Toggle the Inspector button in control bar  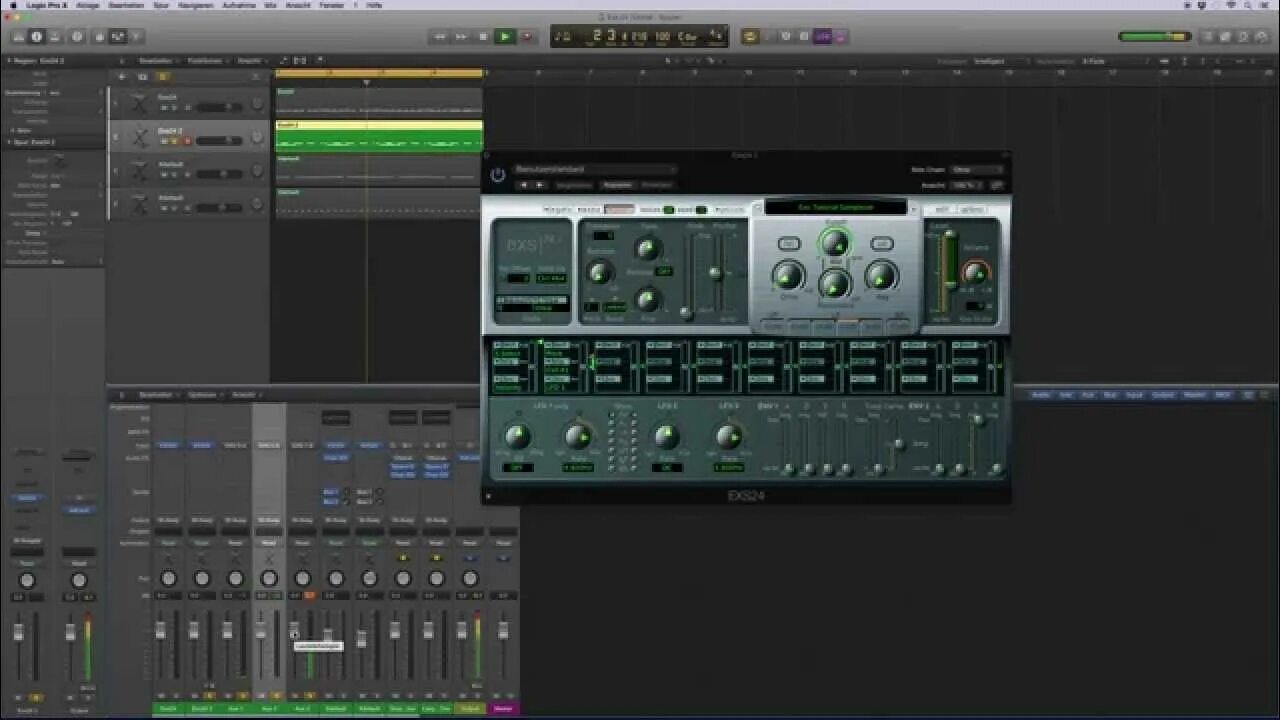[37, 36]
